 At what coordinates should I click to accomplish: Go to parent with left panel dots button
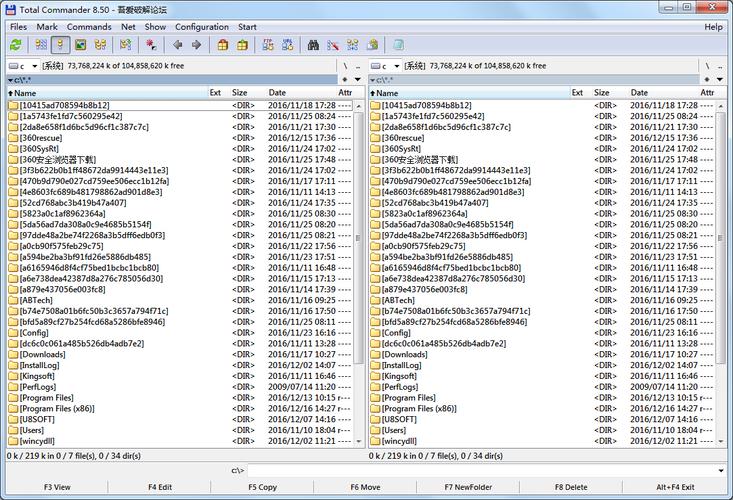pos(358,66)
